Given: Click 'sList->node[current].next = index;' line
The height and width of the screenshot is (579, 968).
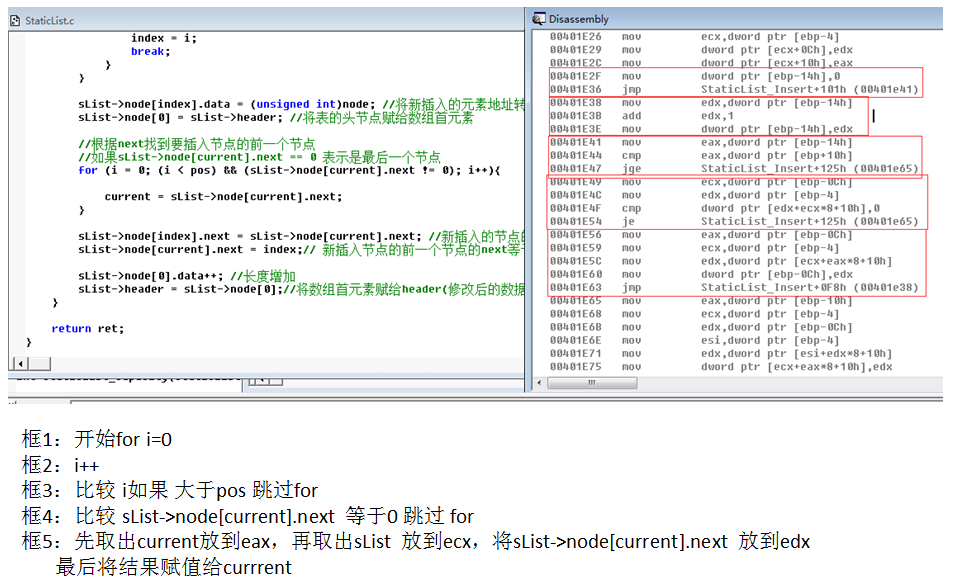Looking at the screenshot, I should 301,249.
